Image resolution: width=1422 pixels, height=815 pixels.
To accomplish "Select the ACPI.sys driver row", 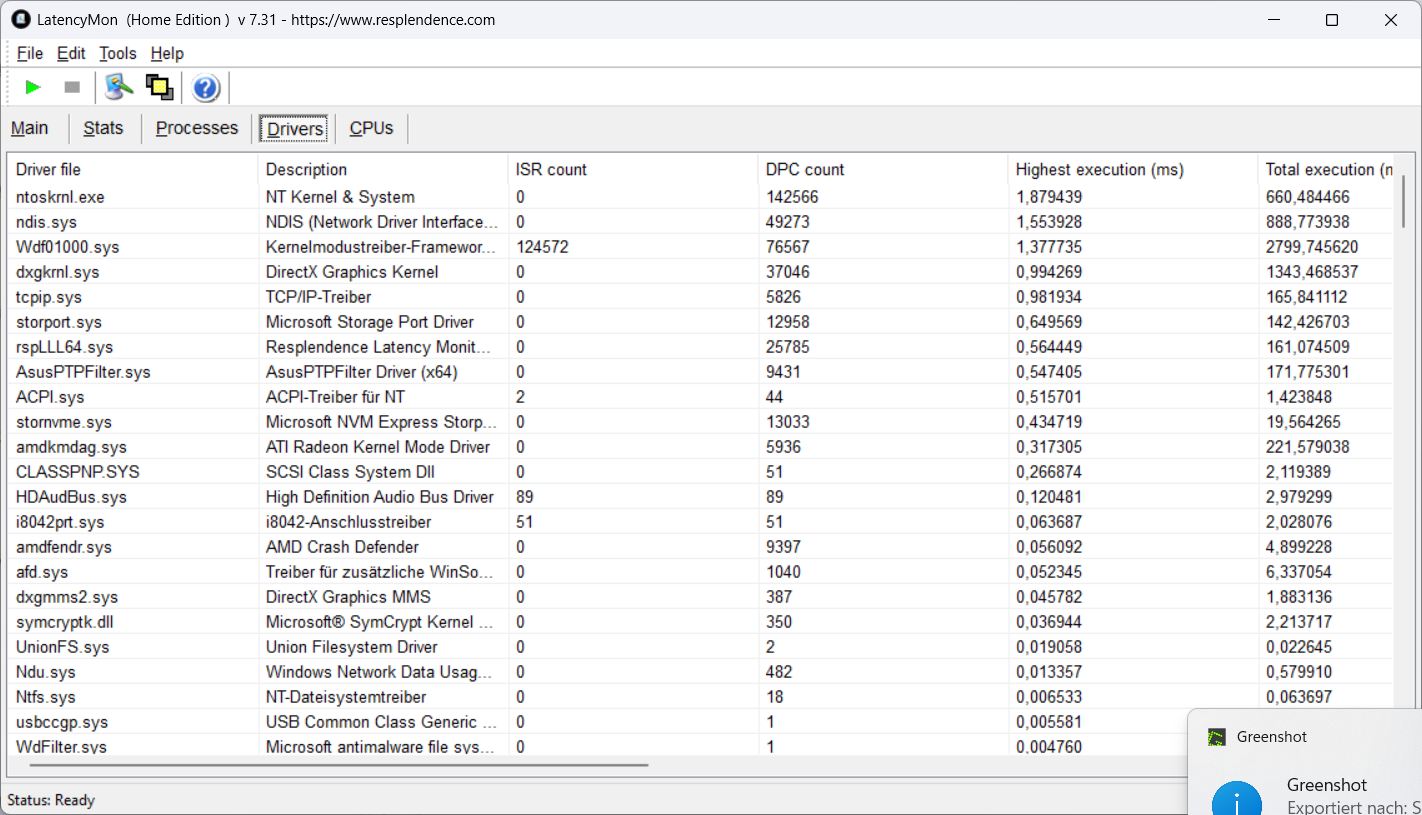I will (x=700, y=397).
